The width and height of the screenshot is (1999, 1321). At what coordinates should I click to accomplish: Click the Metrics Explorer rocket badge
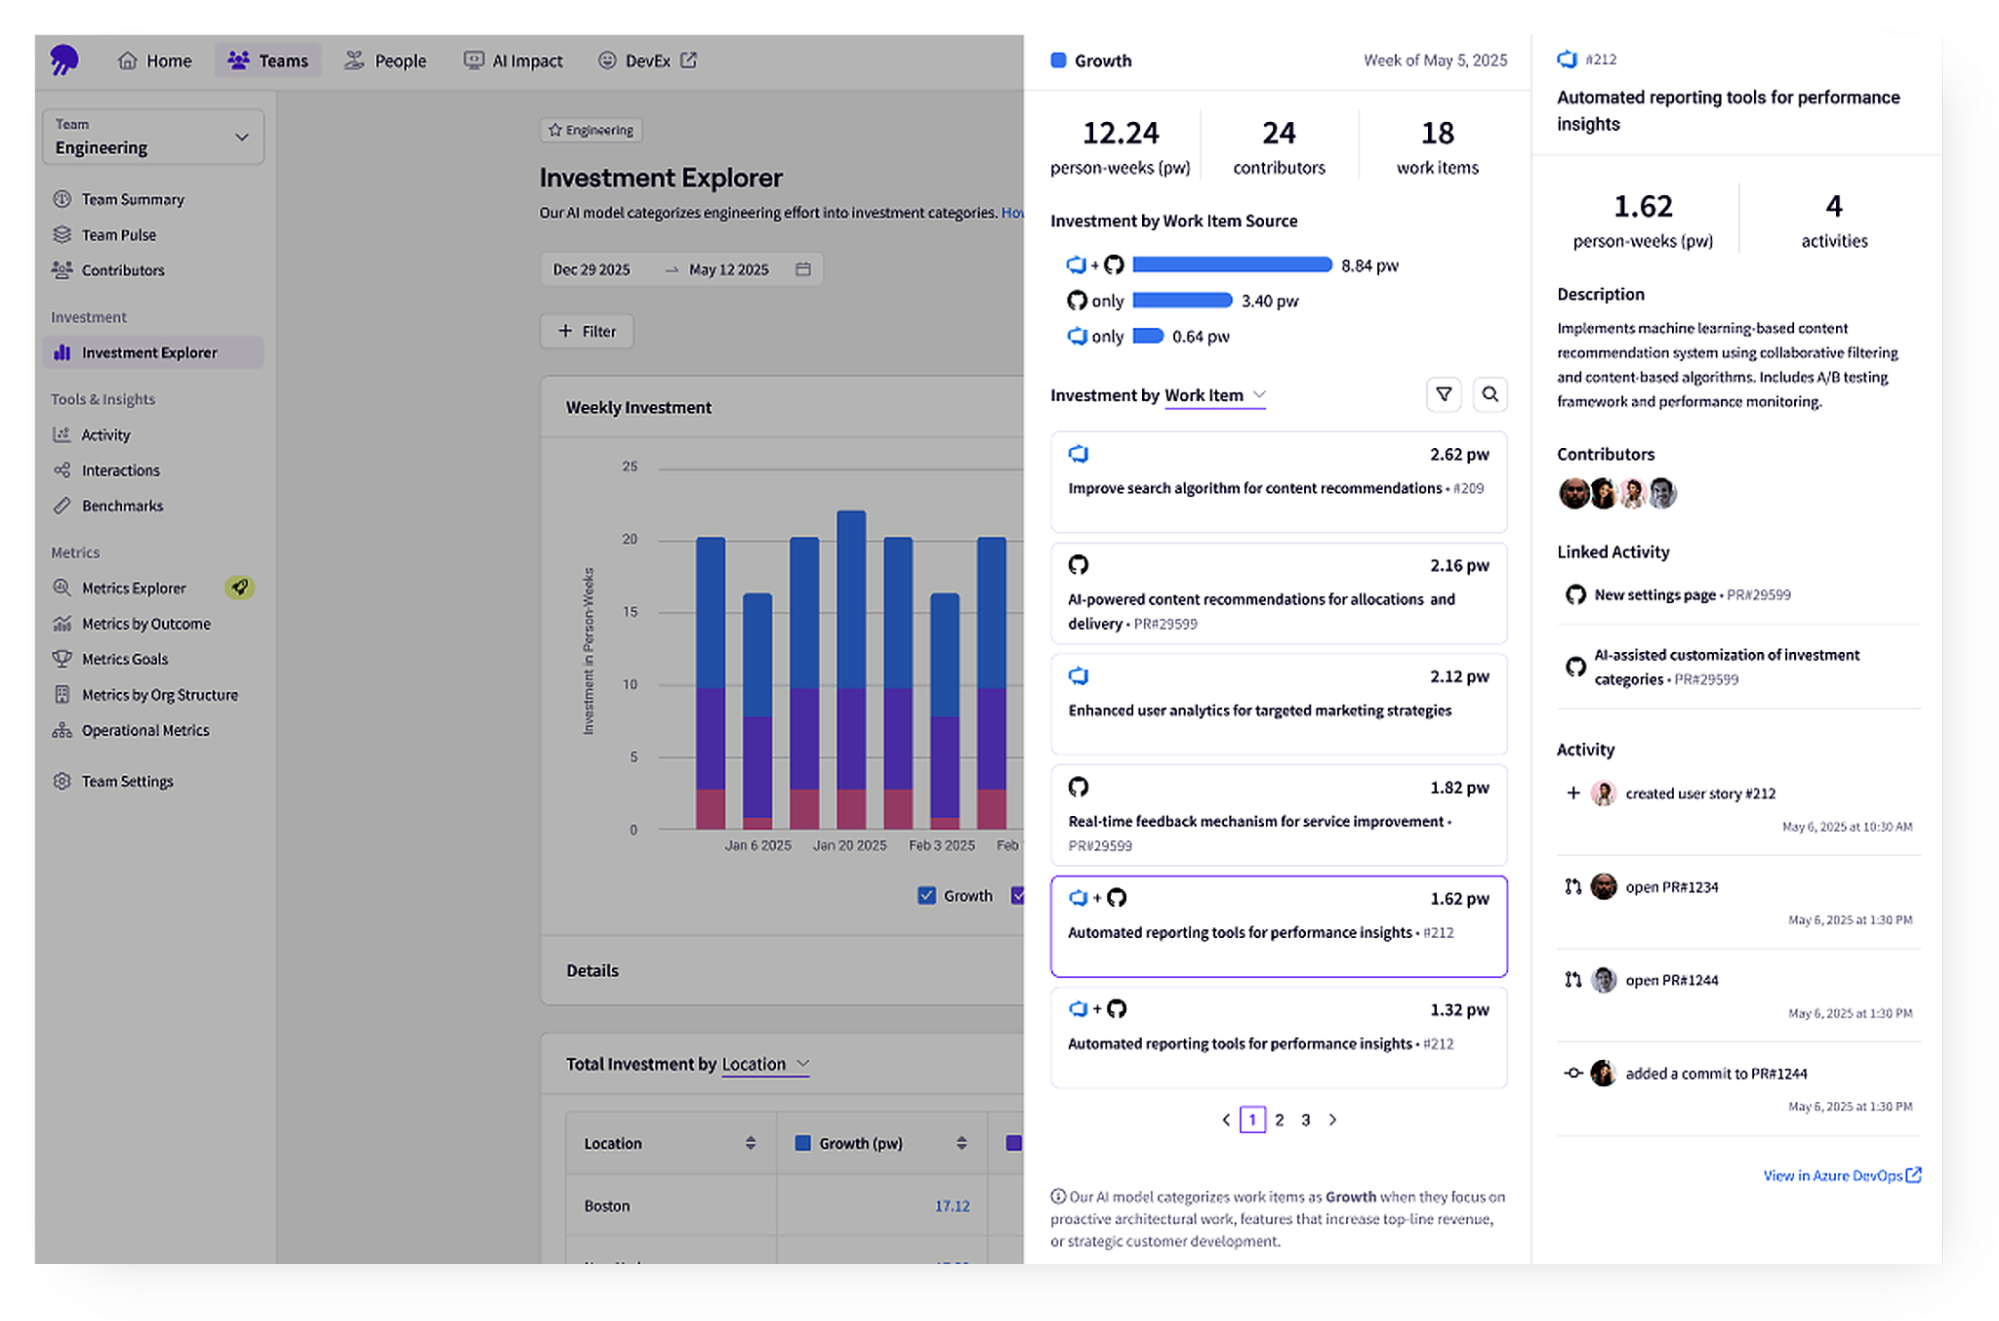click(239, 588)
